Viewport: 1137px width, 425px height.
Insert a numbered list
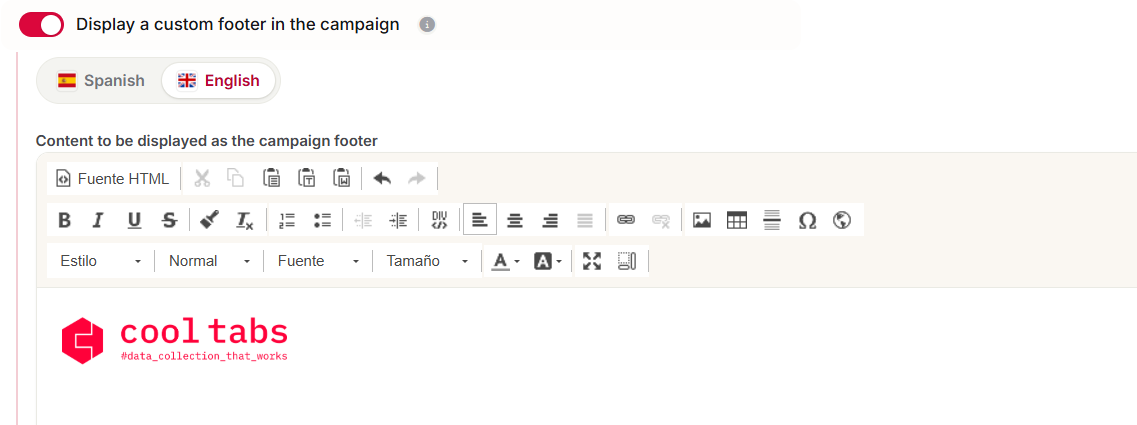click(x=286, y=220)
